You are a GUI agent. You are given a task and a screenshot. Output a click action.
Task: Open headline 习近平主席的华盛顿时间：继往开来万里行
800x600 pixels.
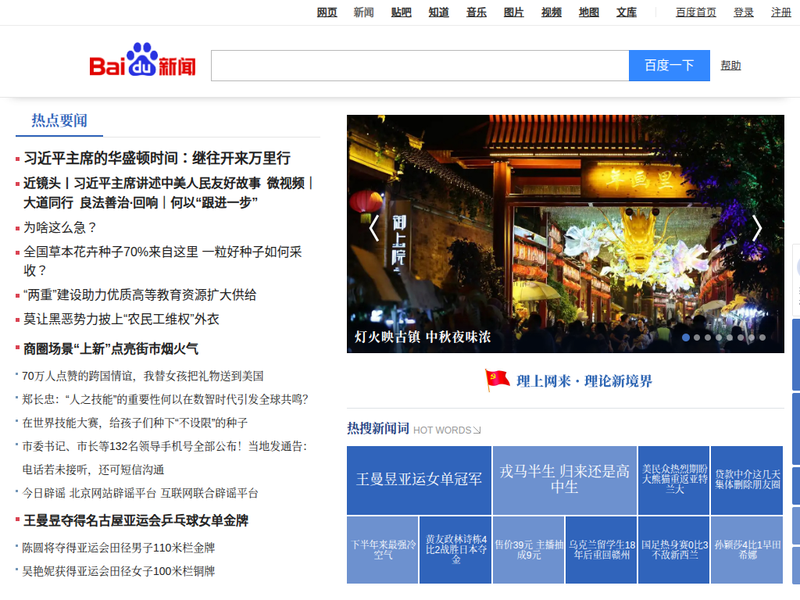click(157, 158)
